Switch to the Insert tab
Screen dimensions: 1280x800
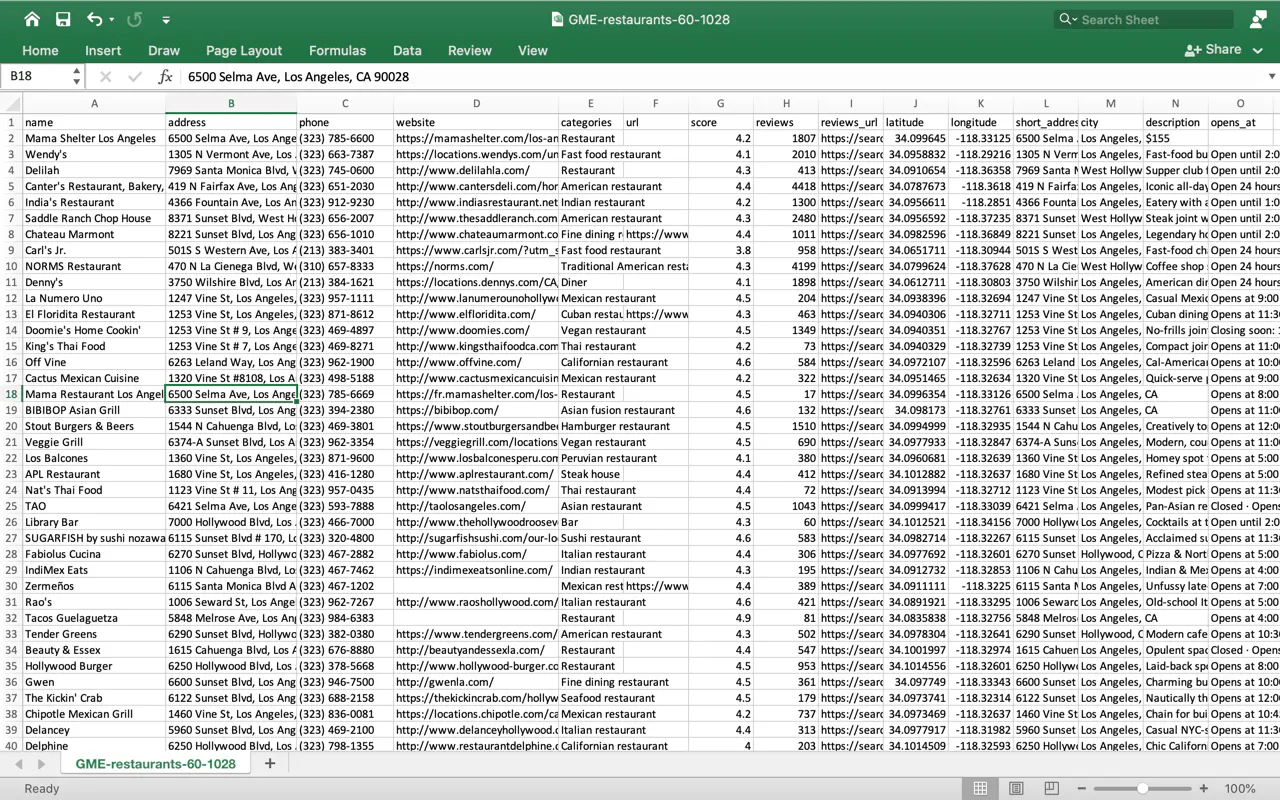click(103, 51)
